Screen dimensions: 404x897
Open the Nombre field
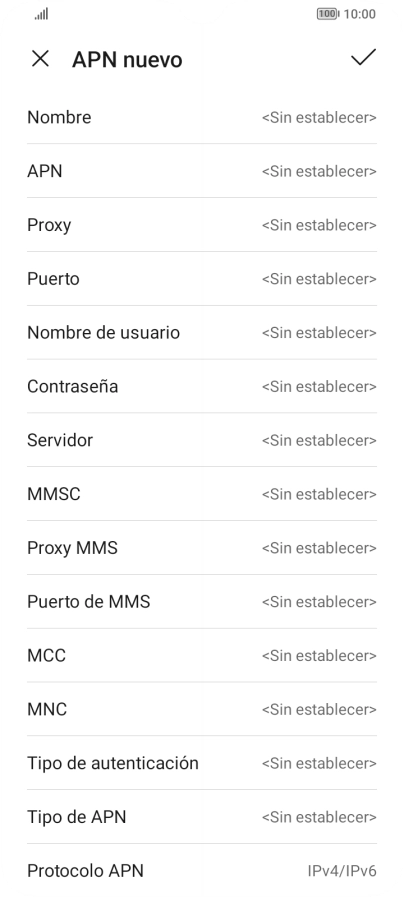click(x=202, y=117)
